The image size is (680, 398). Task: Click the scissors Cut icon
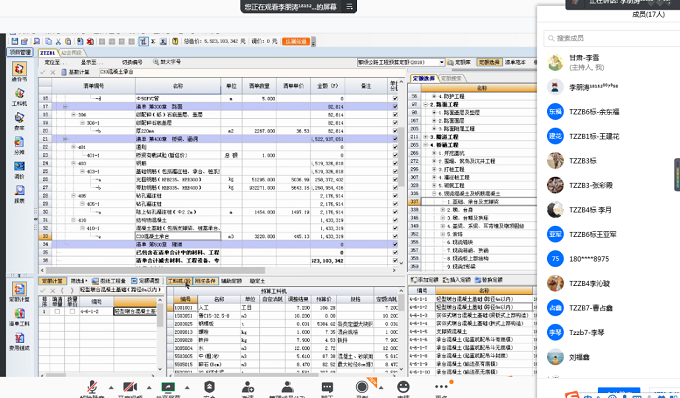58,42
